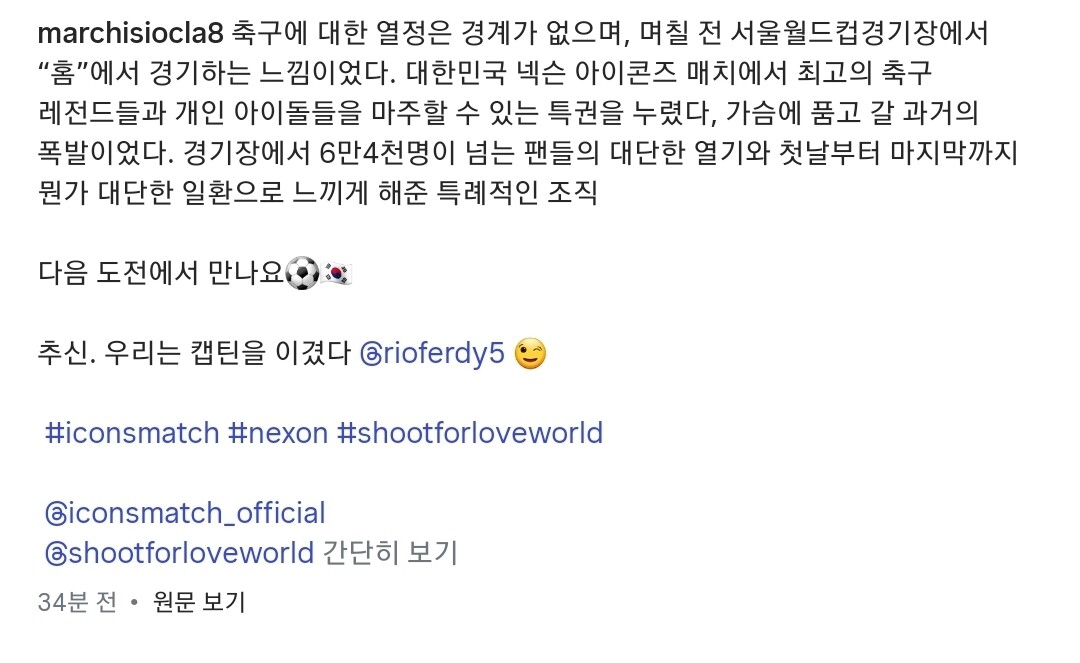Click the Threads icon before iconsmatch_official
This screenshot has width=1080, height=663.
coord(56,514)
